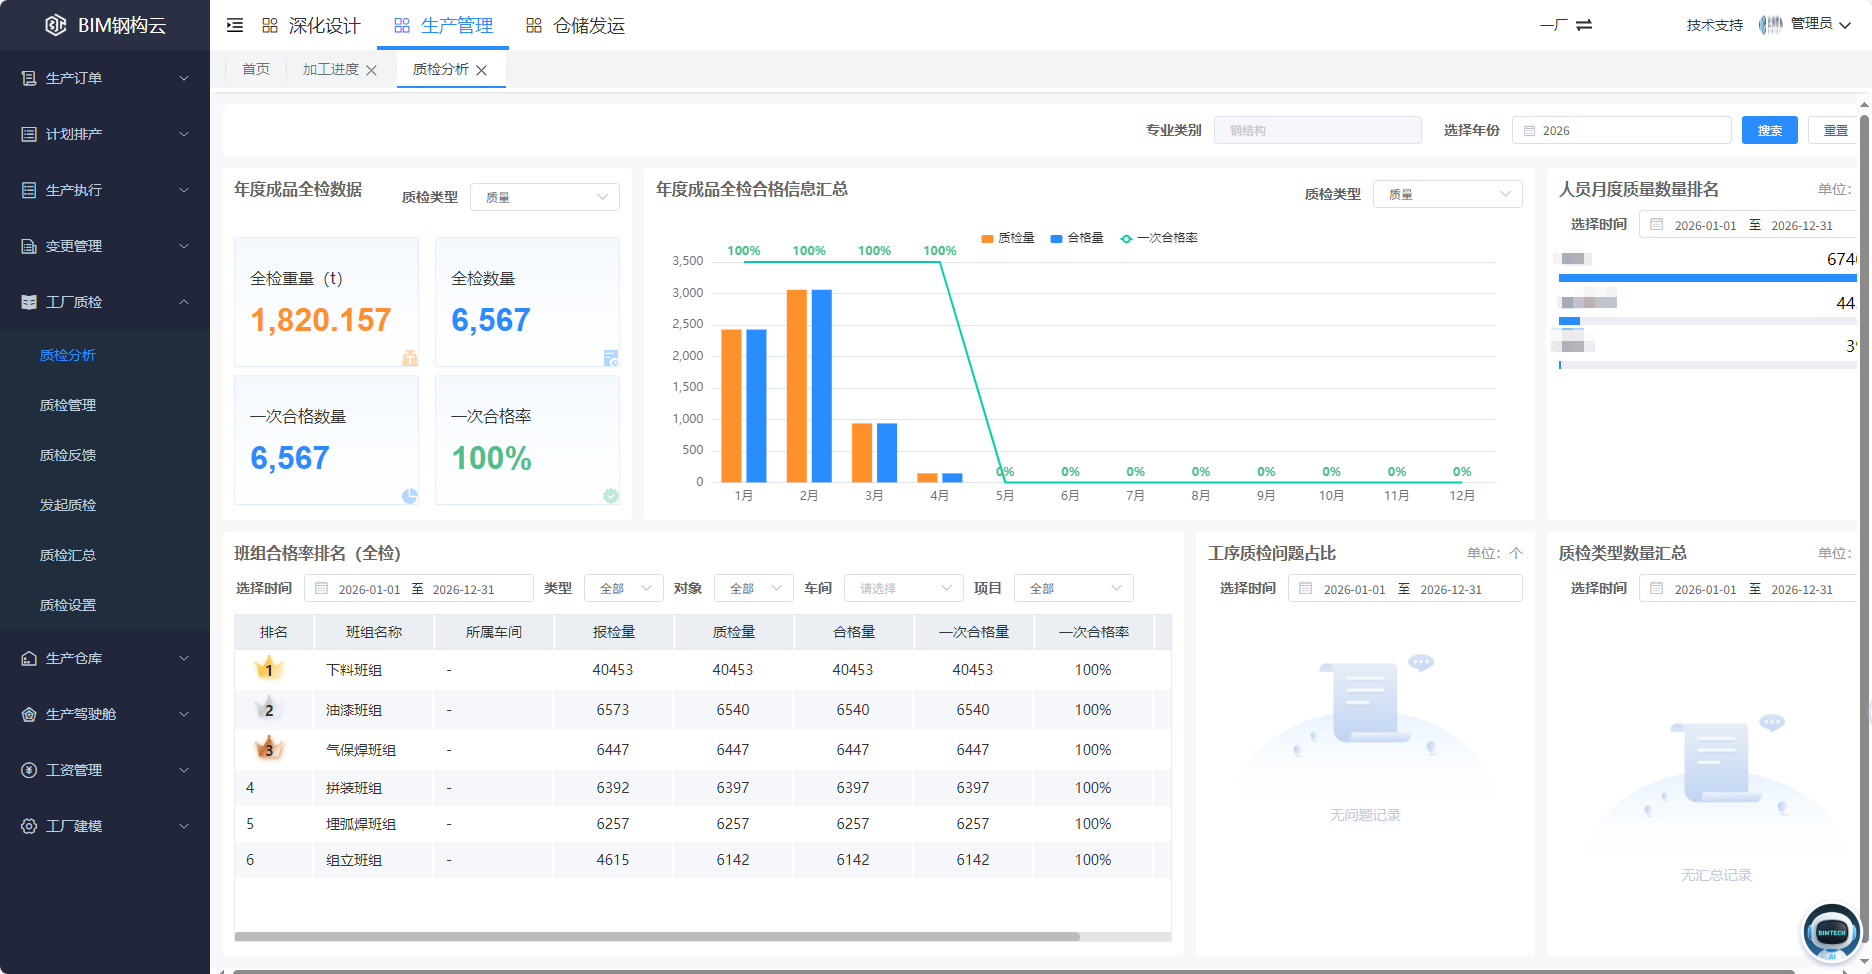Click date range in 人员月度质量数量排名
Viewport: 1872px width, 974px height.
click(x=1748, y=224)
